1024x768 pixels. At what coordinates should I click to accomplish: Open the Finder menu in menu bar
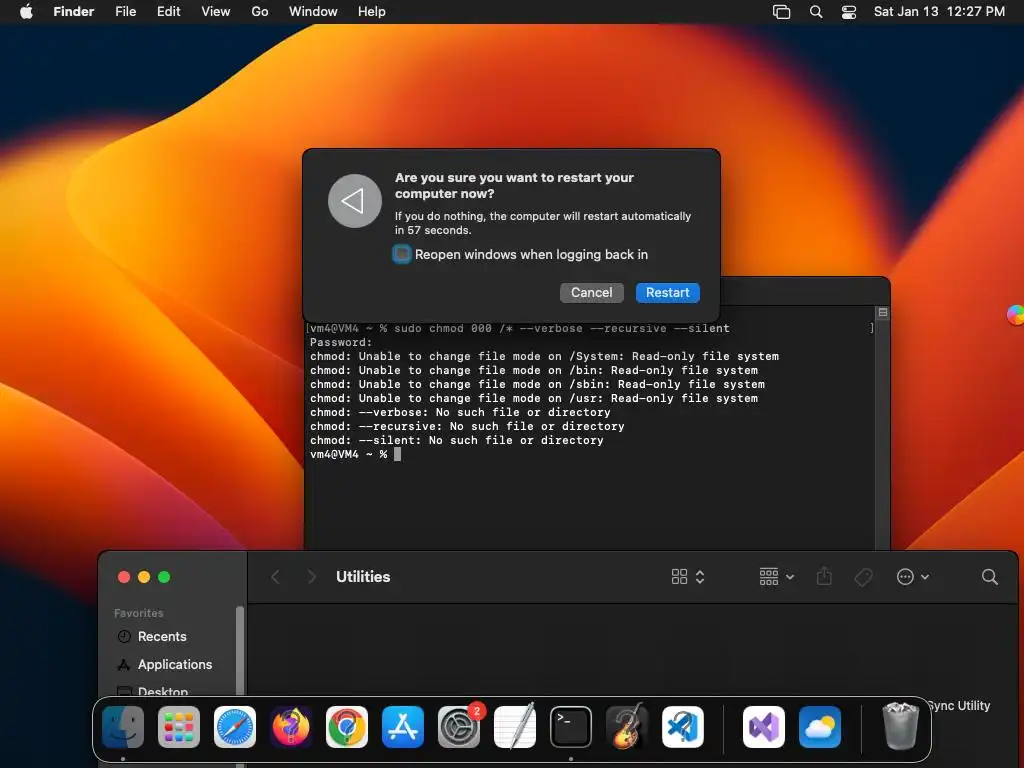tap(73, 11)
